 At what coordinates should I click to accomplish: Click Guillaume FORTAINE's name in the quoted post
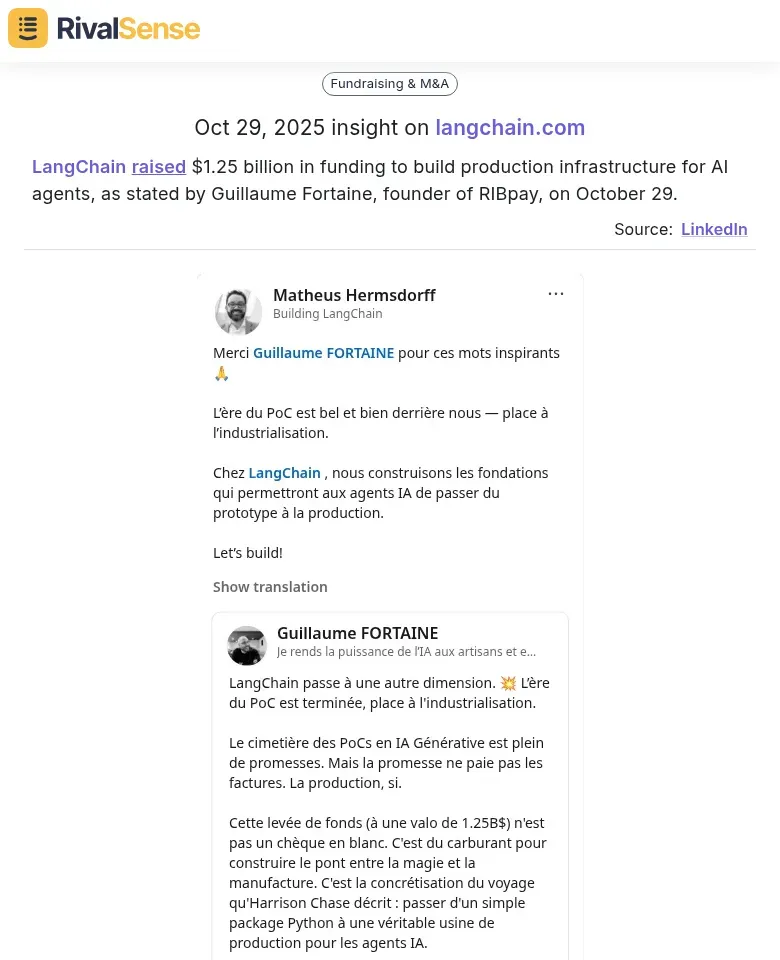point(357,633)
